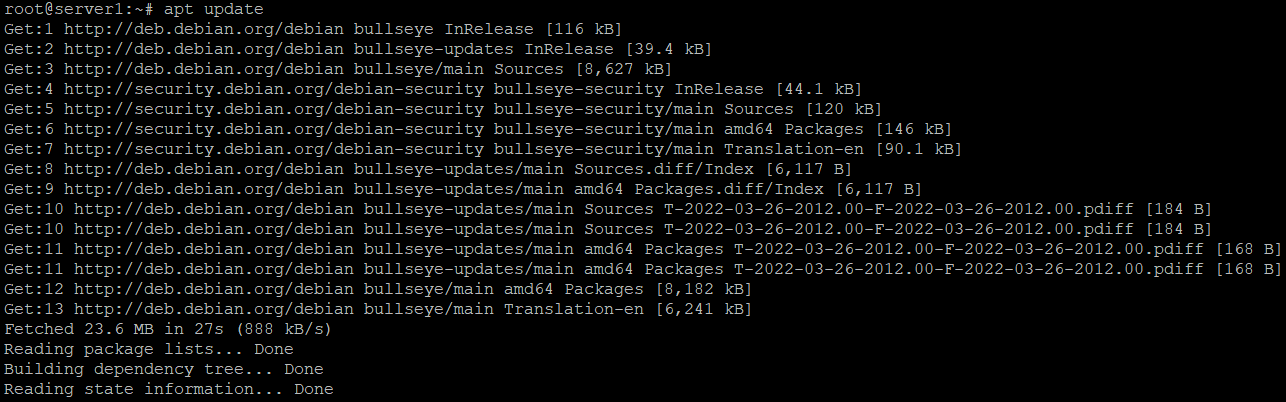Screen dimensions: 1286x402
Task: Click the first Get:11 amd64 Packages pdiff line
Action: (x=643, y=249)
